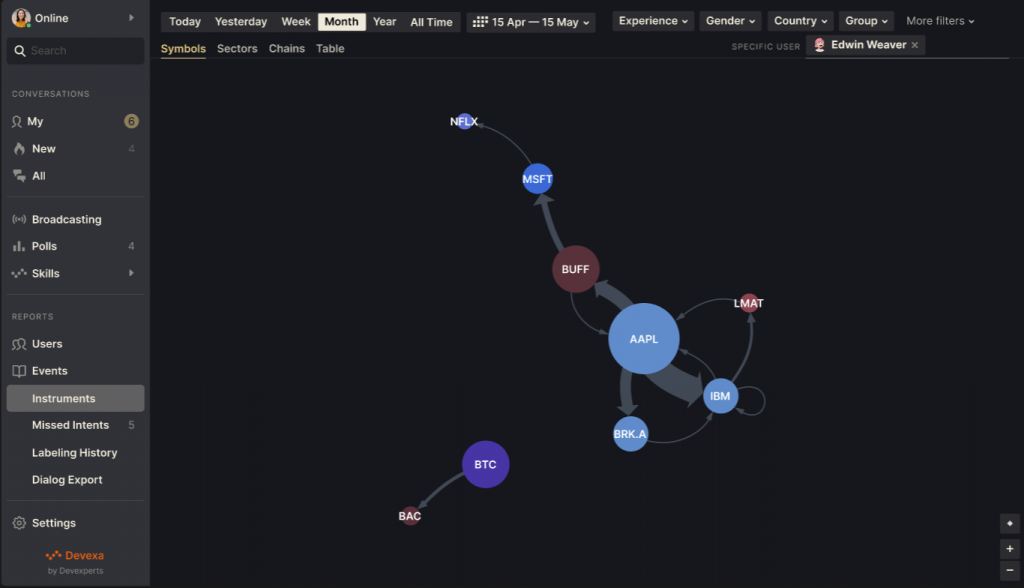
Task: Click the badge showing 6 on My
Action: coord(131,122)
